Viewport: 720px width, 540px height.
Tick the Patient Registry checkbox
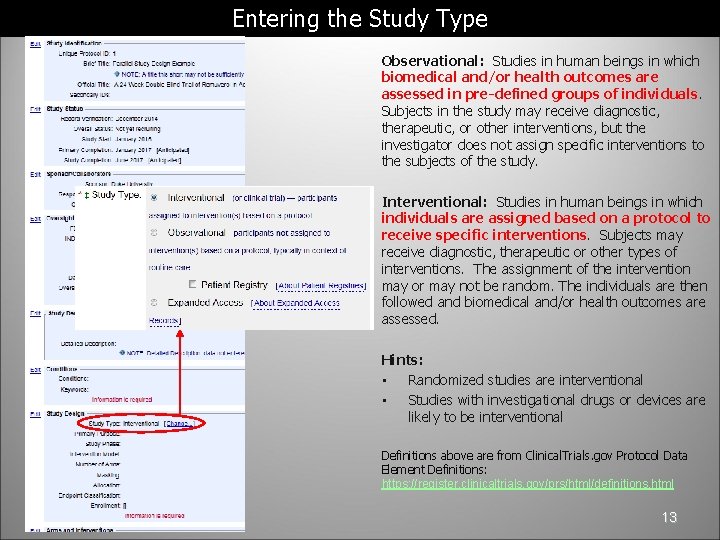pyautogui.click(x=192, y=284)
